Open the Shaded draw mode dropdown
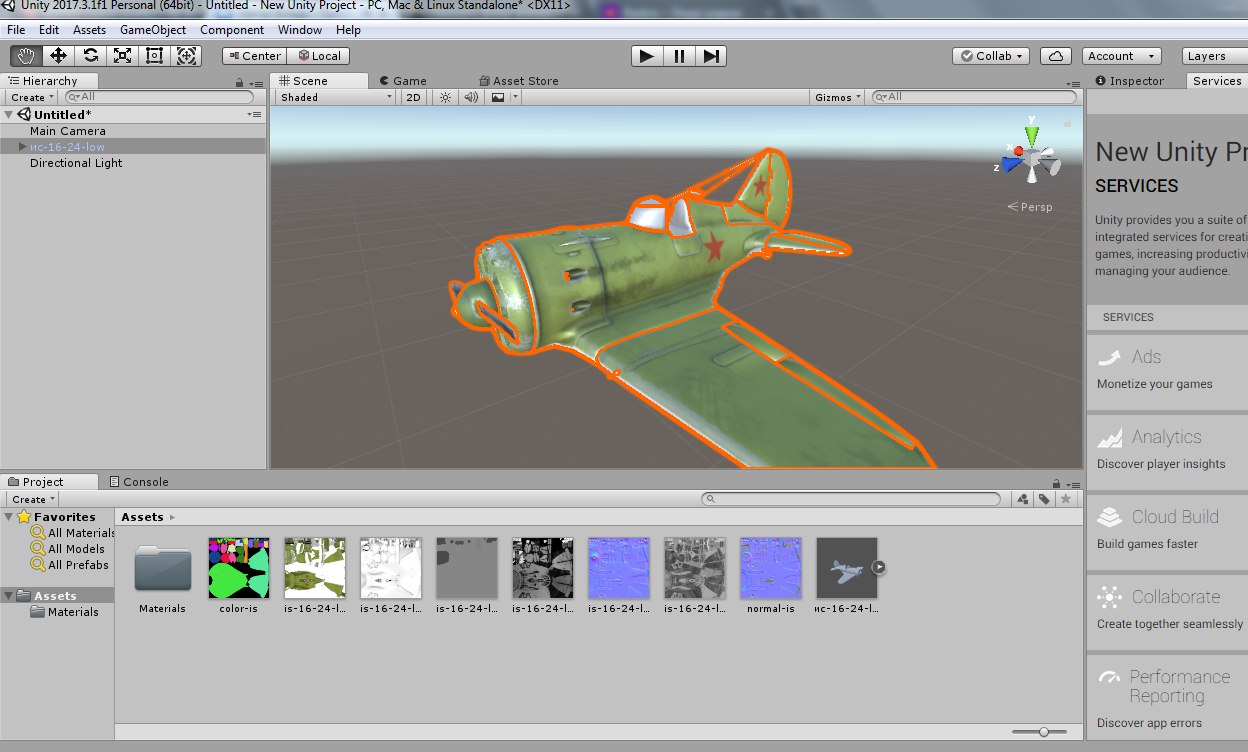Screen dimensions: 1248x752 pyautogui.click(x=336, y=97)
